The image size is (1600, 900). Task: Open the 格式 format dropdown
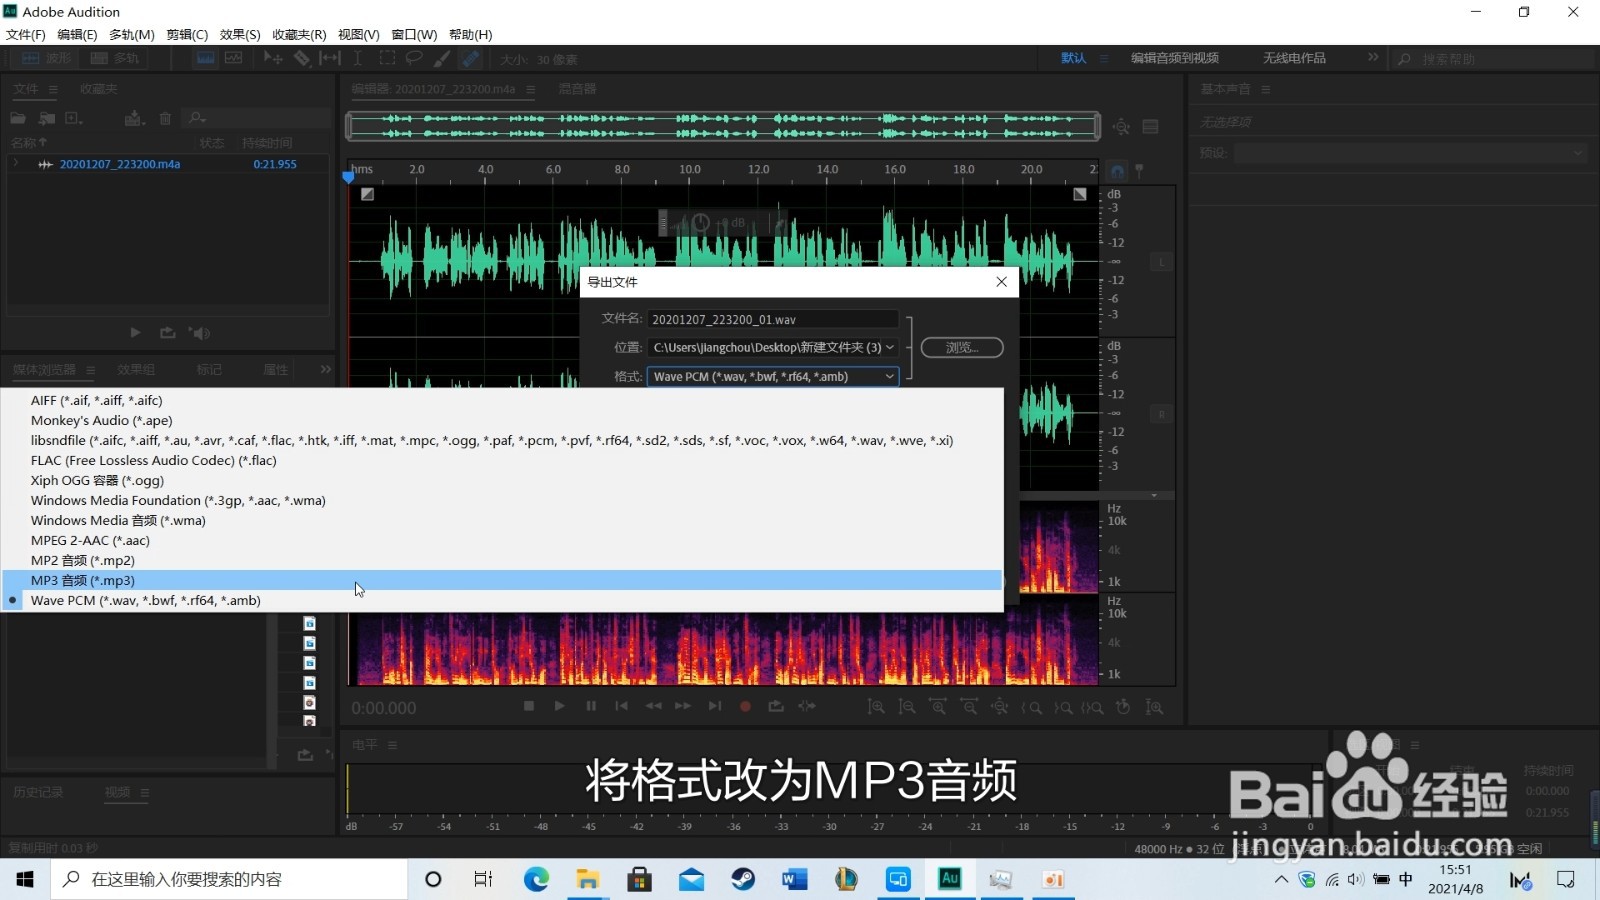click(773, 376)
